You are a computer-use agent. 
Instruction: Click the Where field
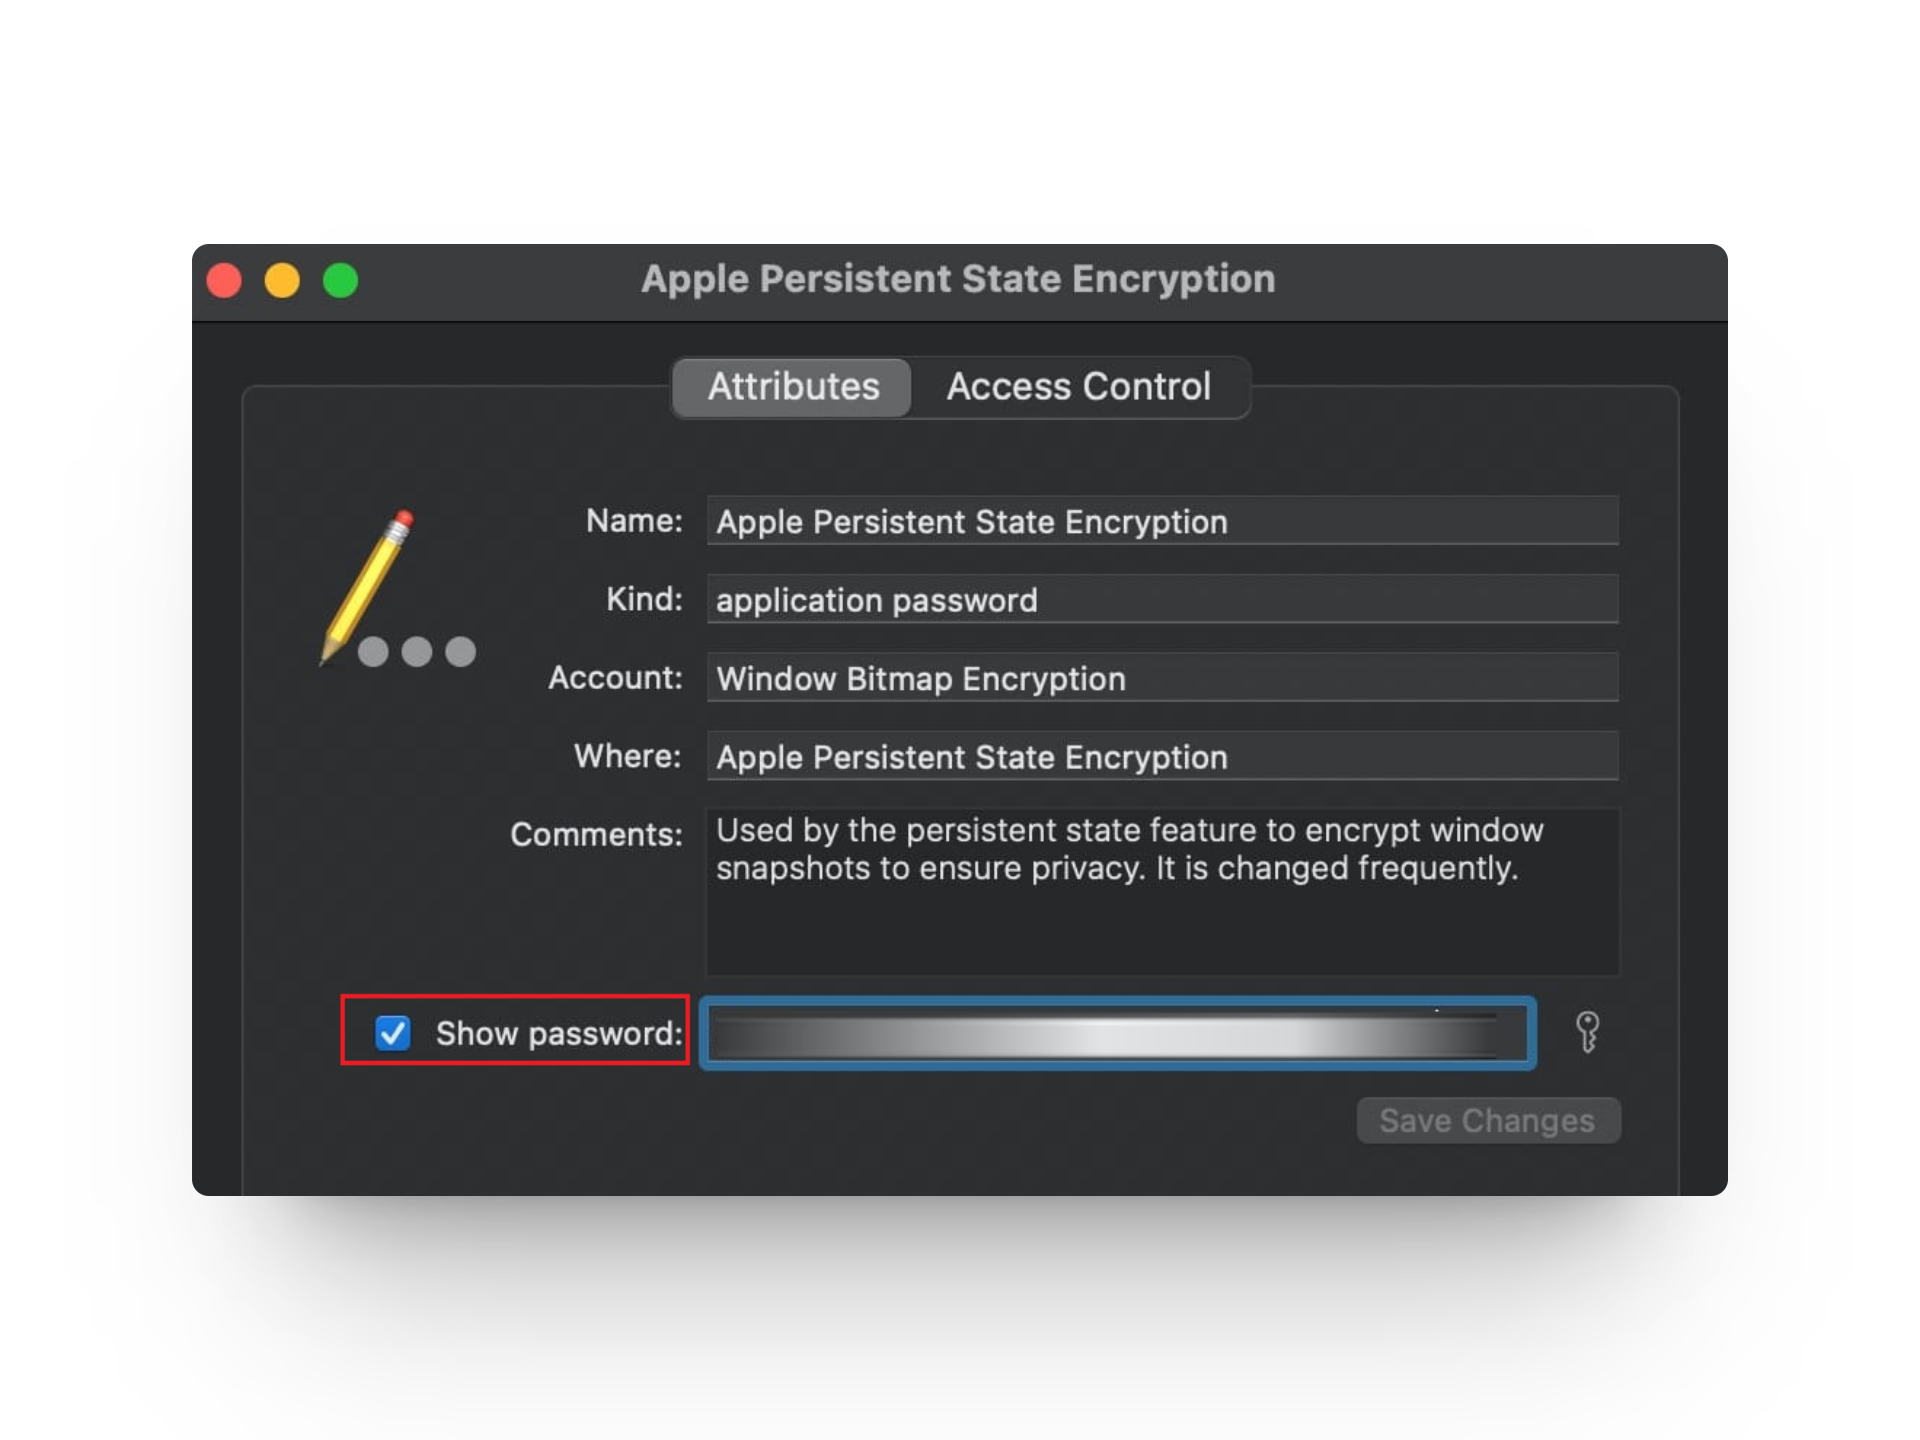1160,757
